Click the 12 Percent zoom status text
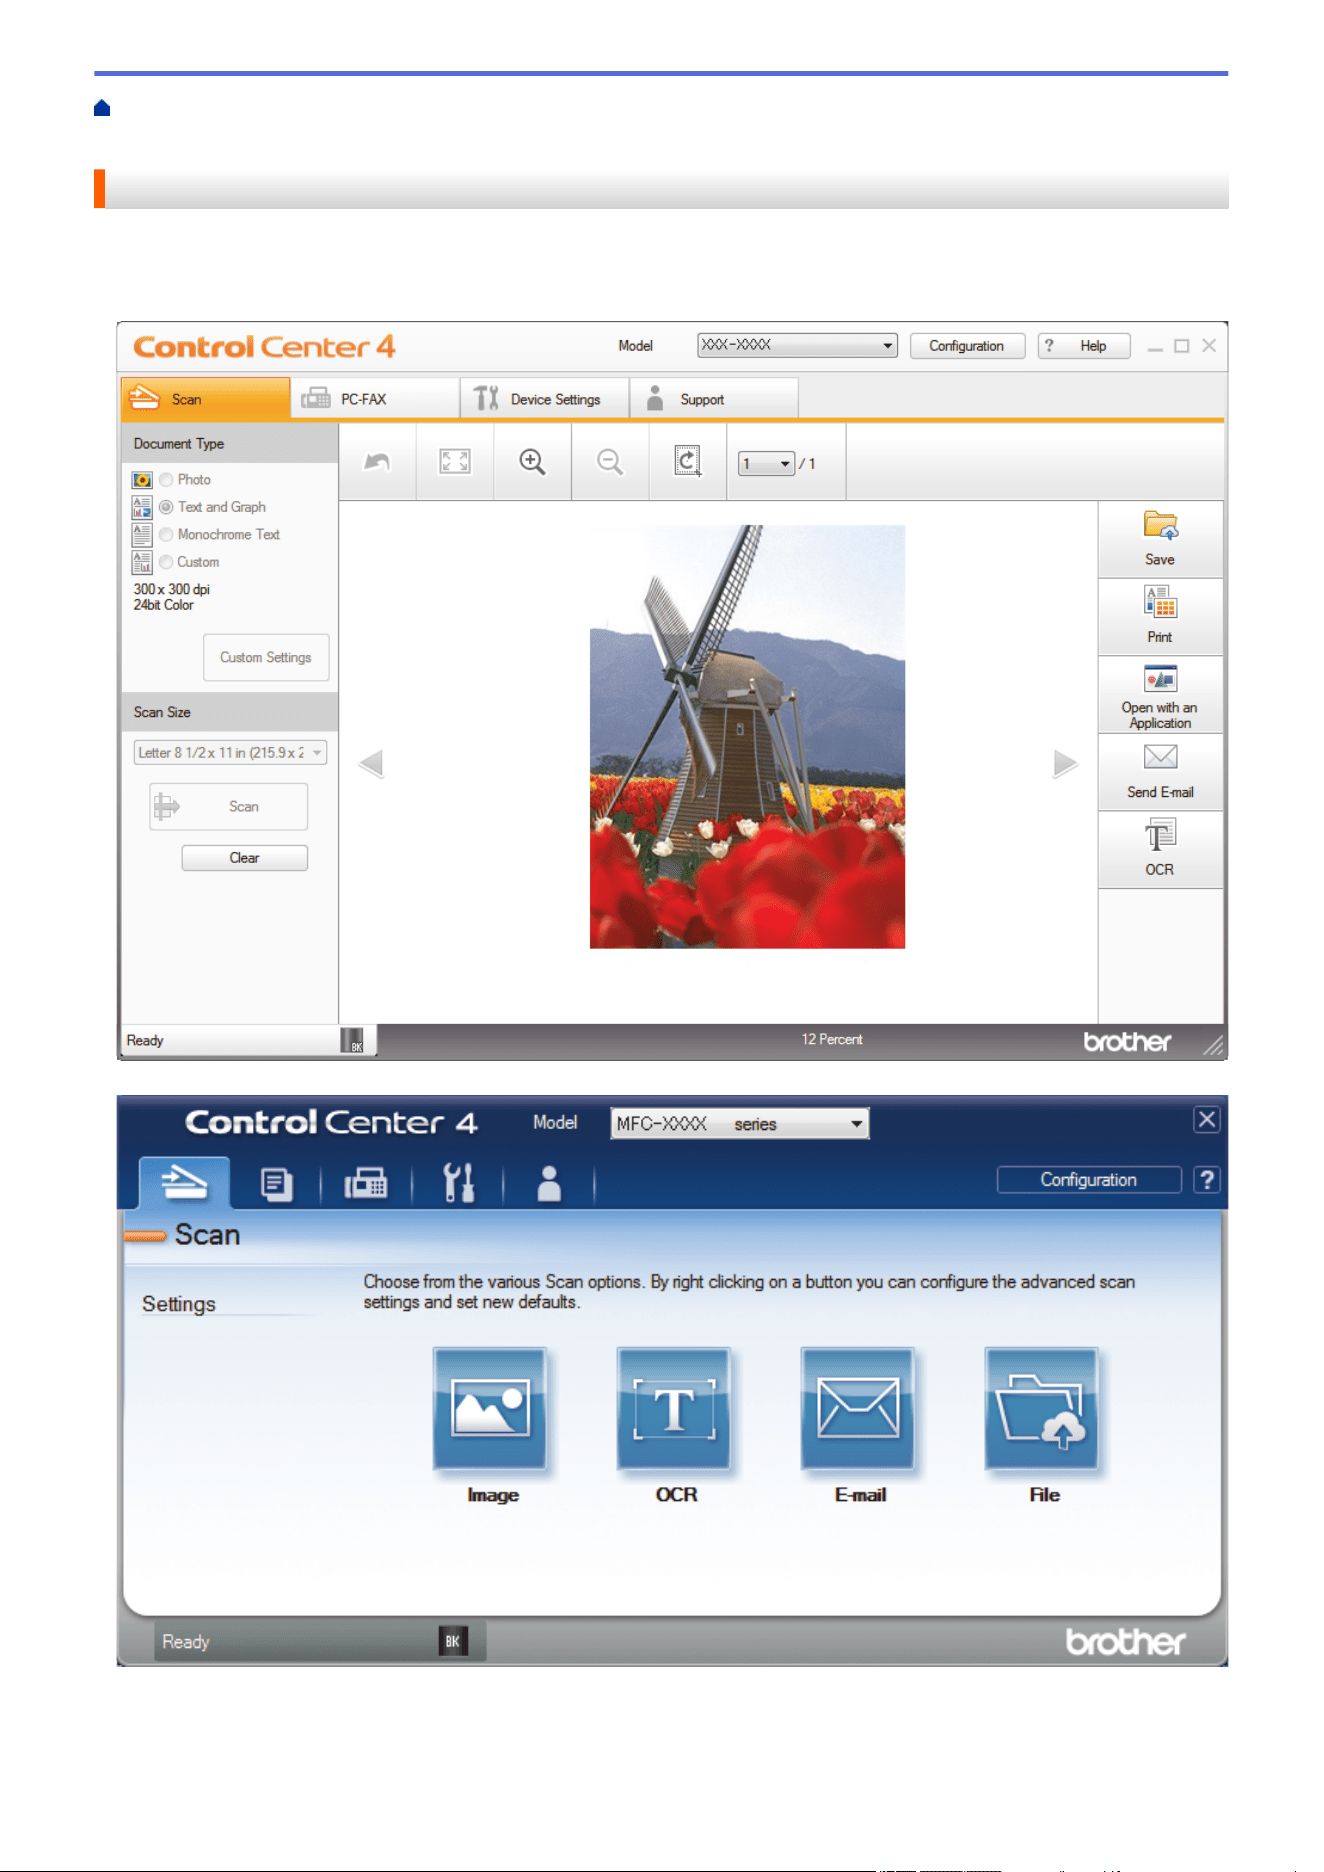Screen dimensions: 1324x1872 832,1040
